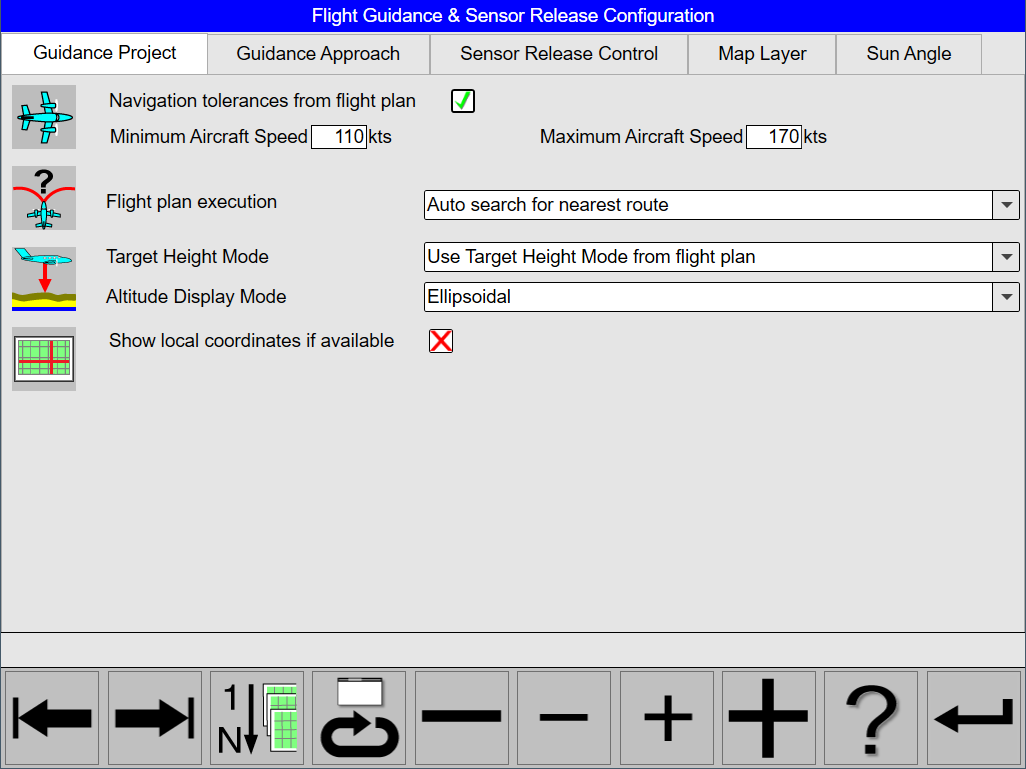Select the local coordinates map grid icon

pyautogui.click(x=44, y=359)
